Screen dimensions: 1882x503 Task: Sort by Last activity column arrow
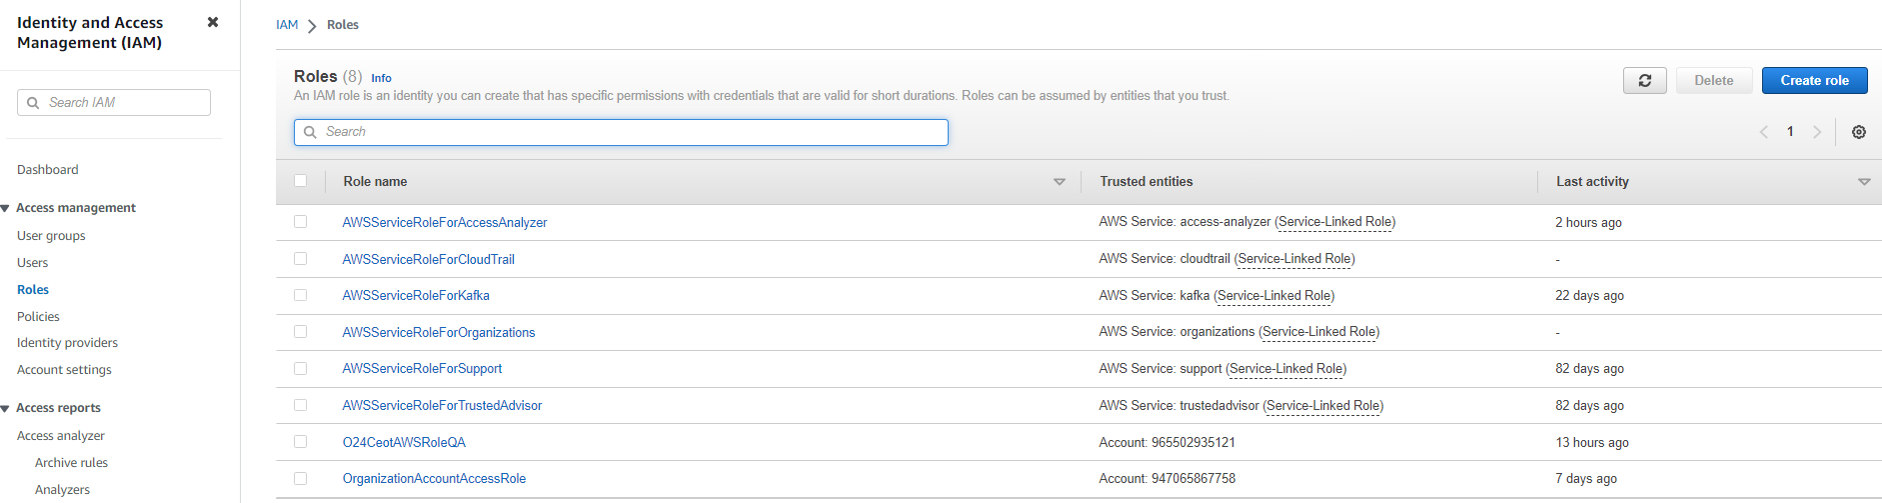pos(1863,182)
